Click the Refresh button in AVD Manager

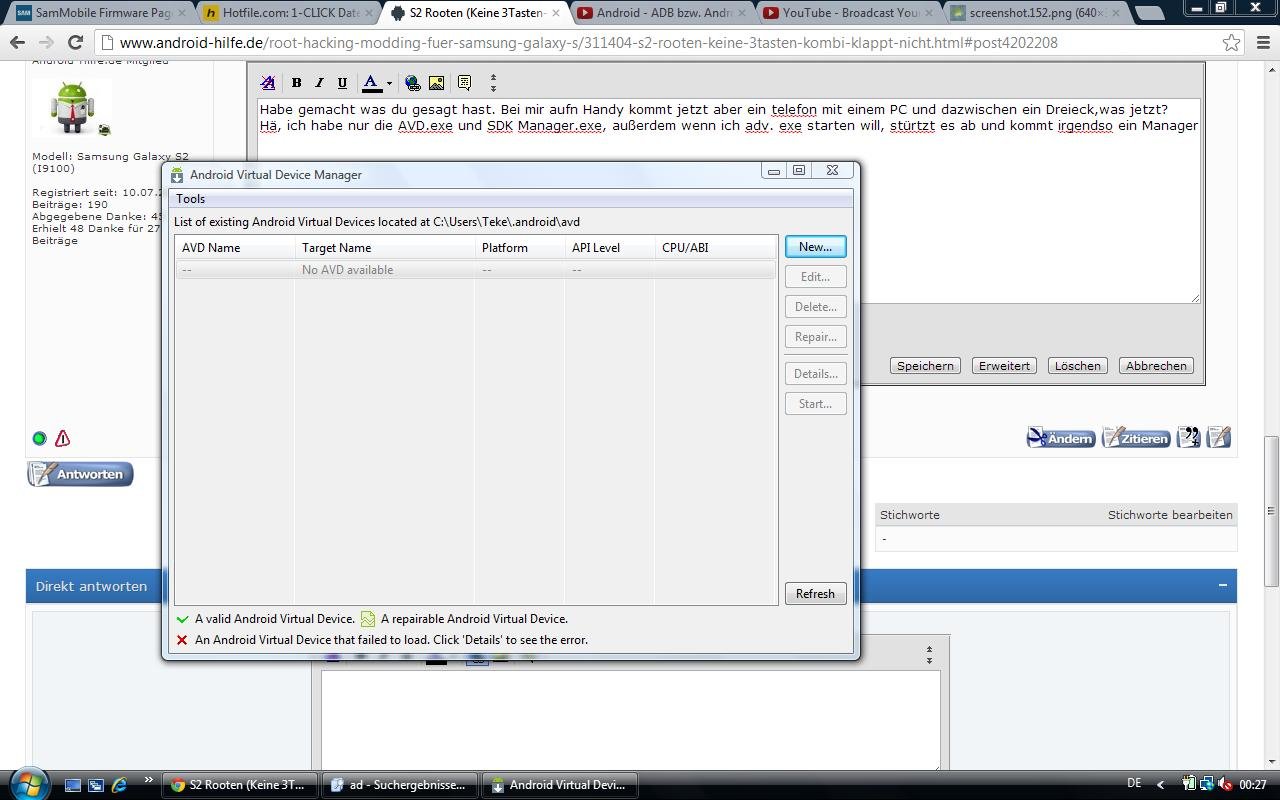[815, 594]
